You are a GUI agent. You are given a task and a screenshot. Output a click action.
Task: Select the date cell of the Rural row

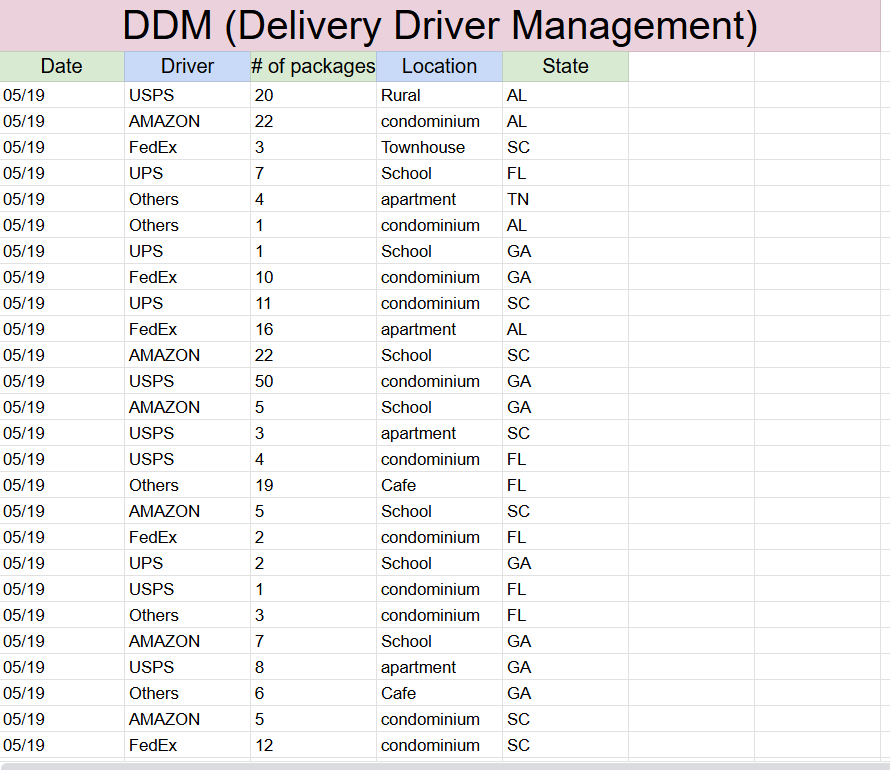(x=62, y=95)
